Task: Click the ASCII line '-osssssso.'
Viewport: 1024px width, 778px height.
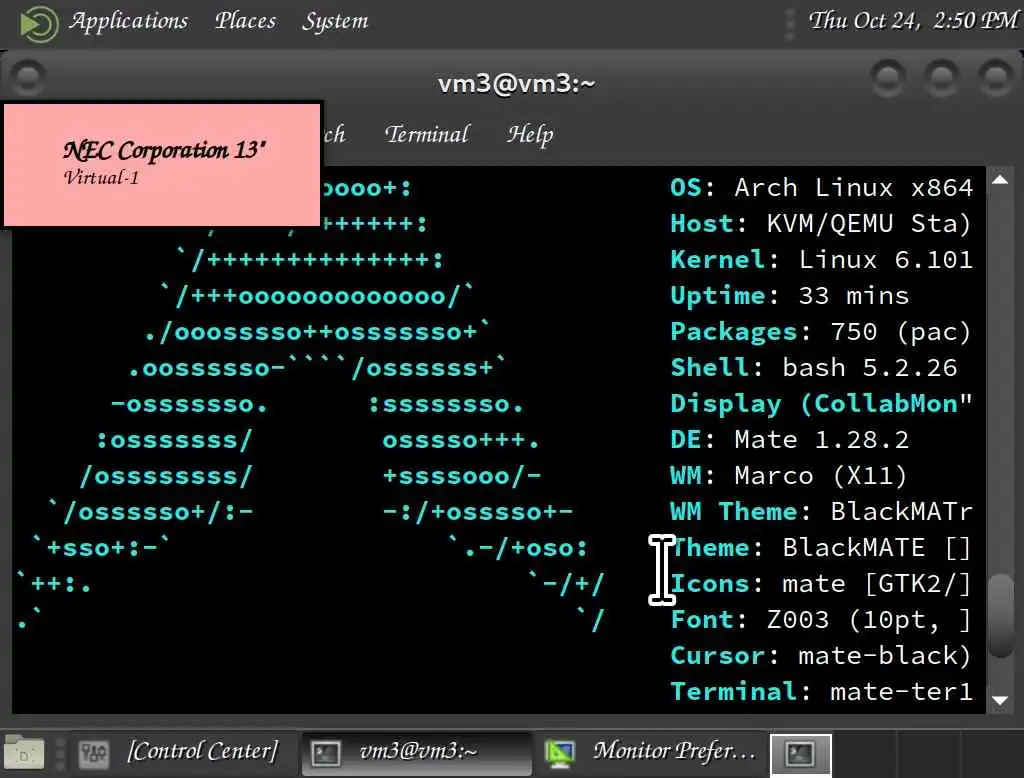Action: coord(189,404)
